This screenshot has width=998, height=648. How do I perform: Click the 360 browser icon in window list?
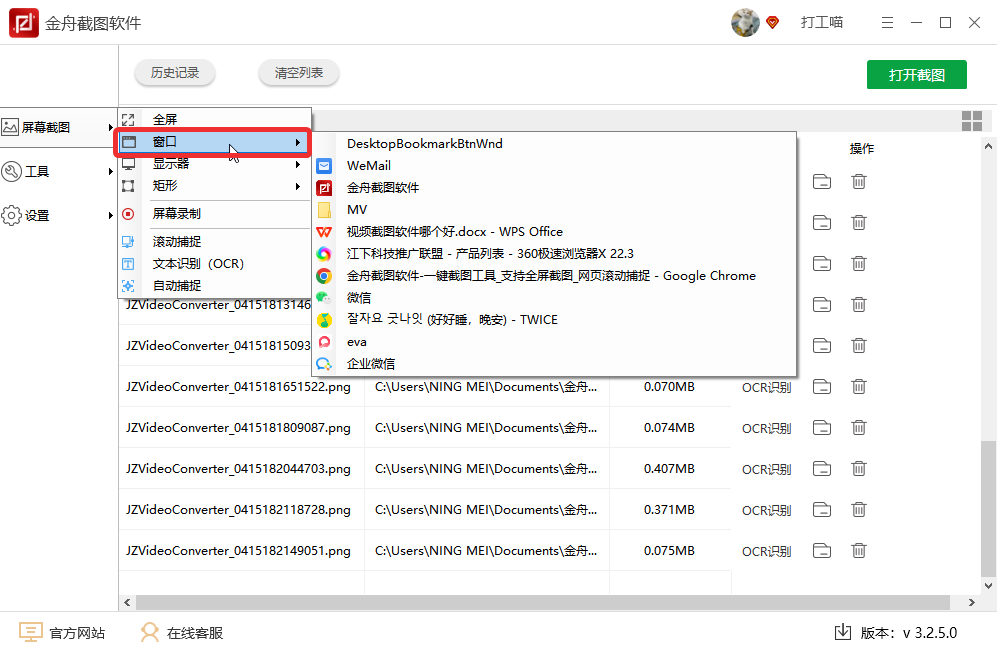pyautogui.click(x=324, y=254)
